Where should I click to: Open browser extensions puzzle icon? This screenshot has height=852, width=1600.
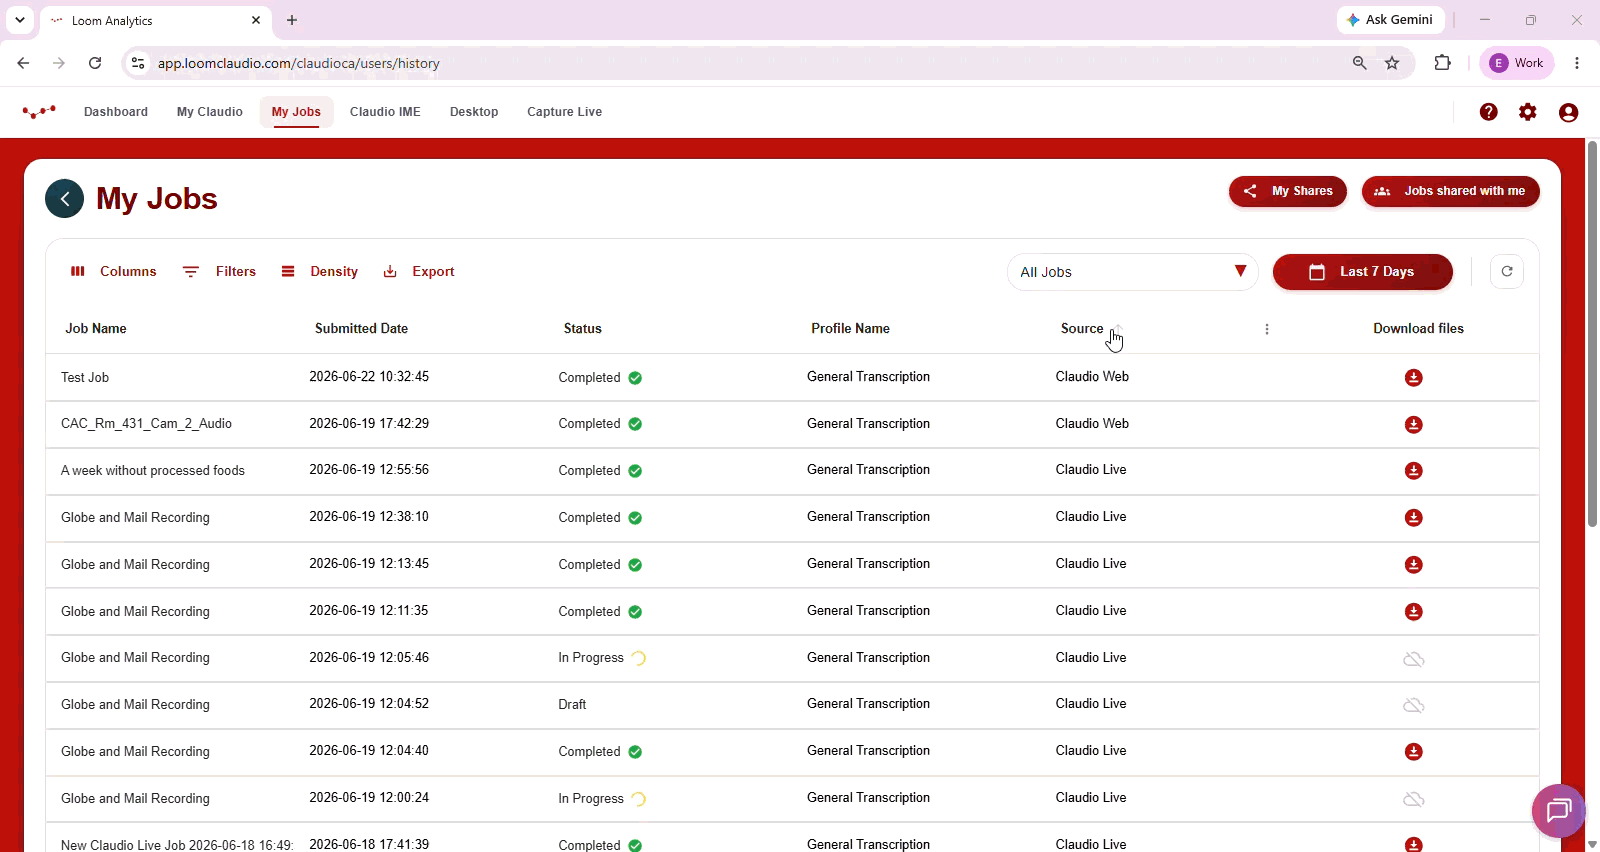click(x=1442, y=63)
